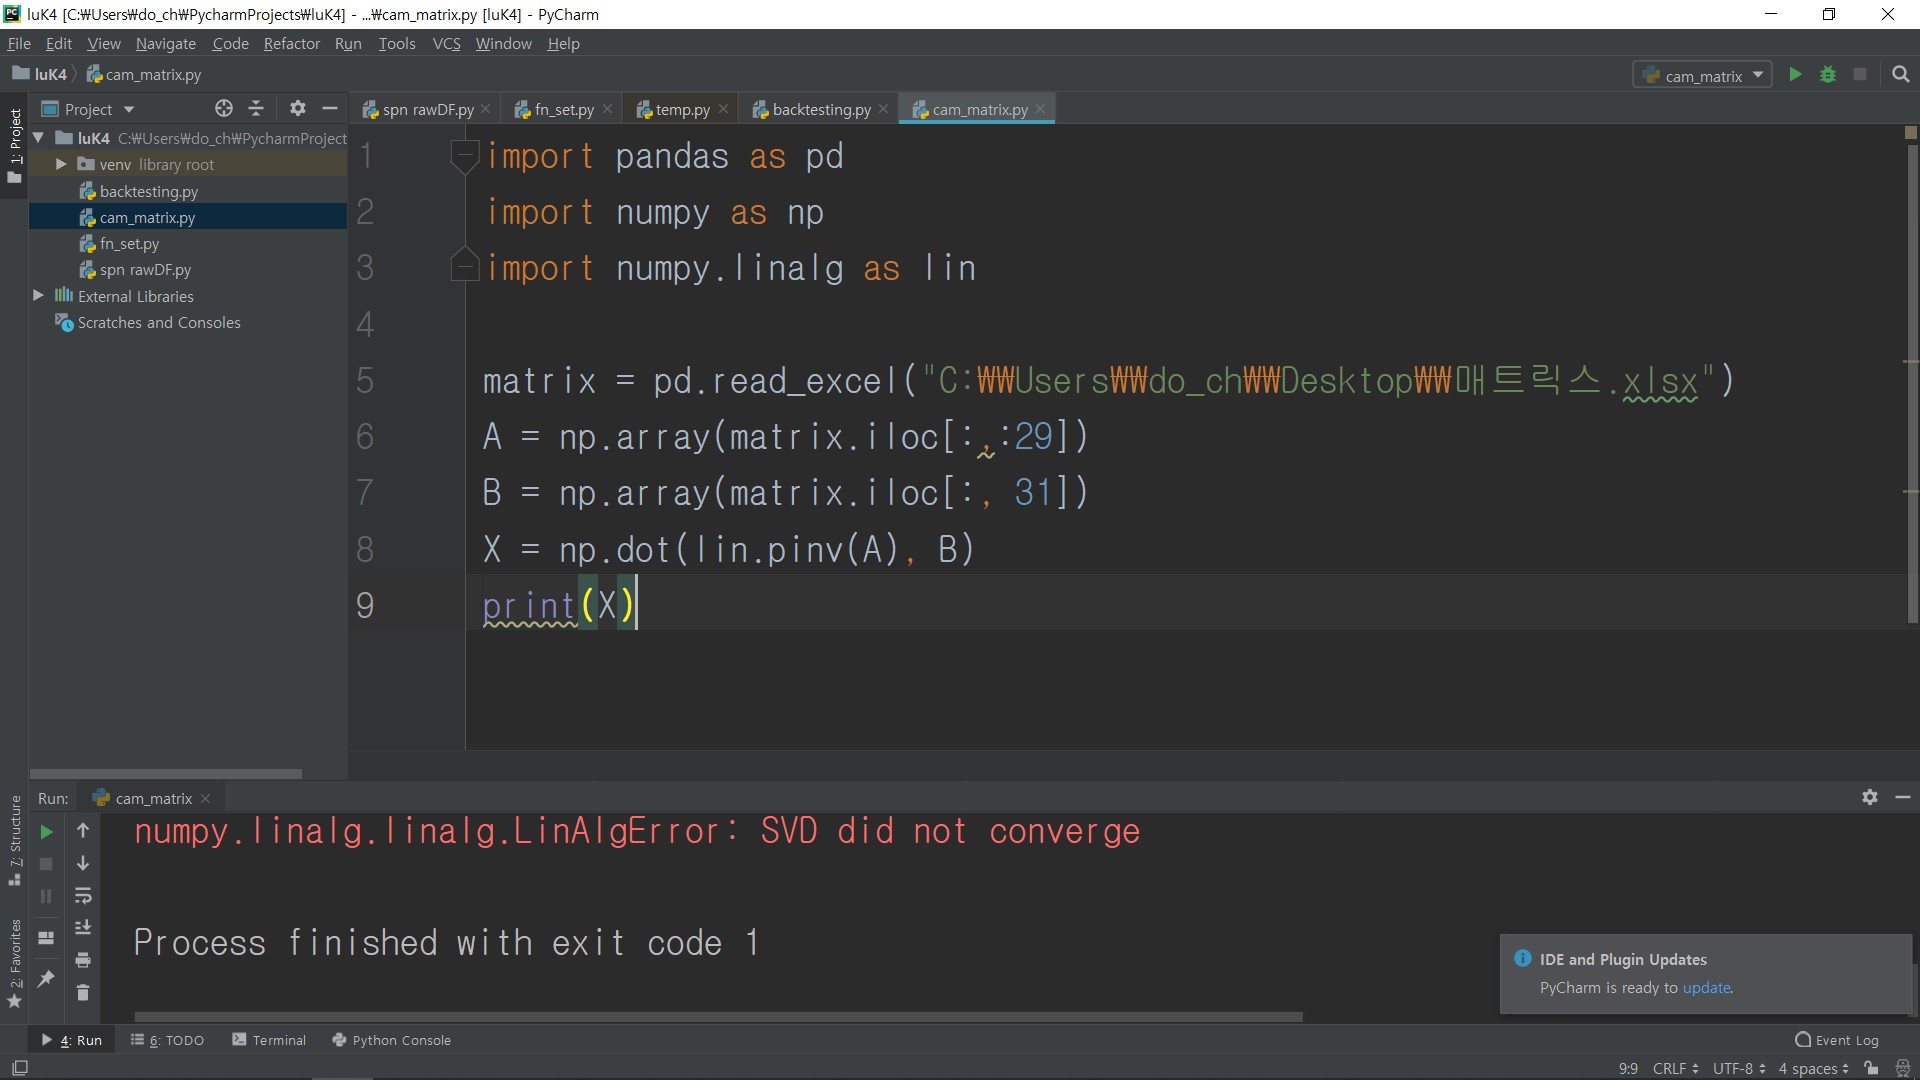Open Project panel settings gear
The width and height of the screenshot is (1920, 1080).
point(297,109)
